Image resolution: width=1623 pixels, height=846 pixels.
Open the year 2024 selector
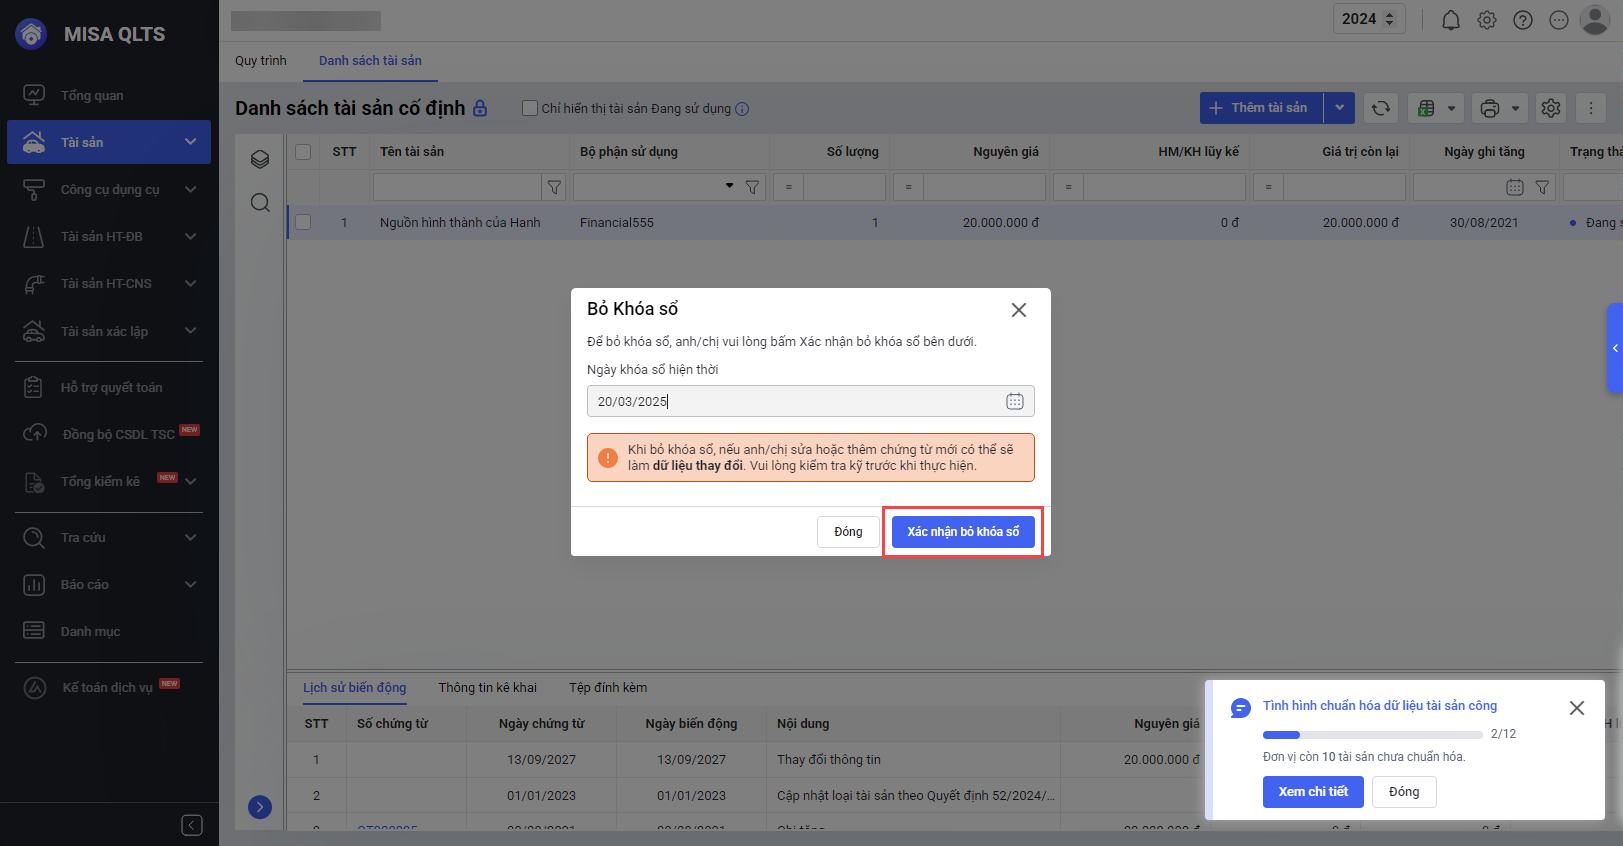(1368, 19)
